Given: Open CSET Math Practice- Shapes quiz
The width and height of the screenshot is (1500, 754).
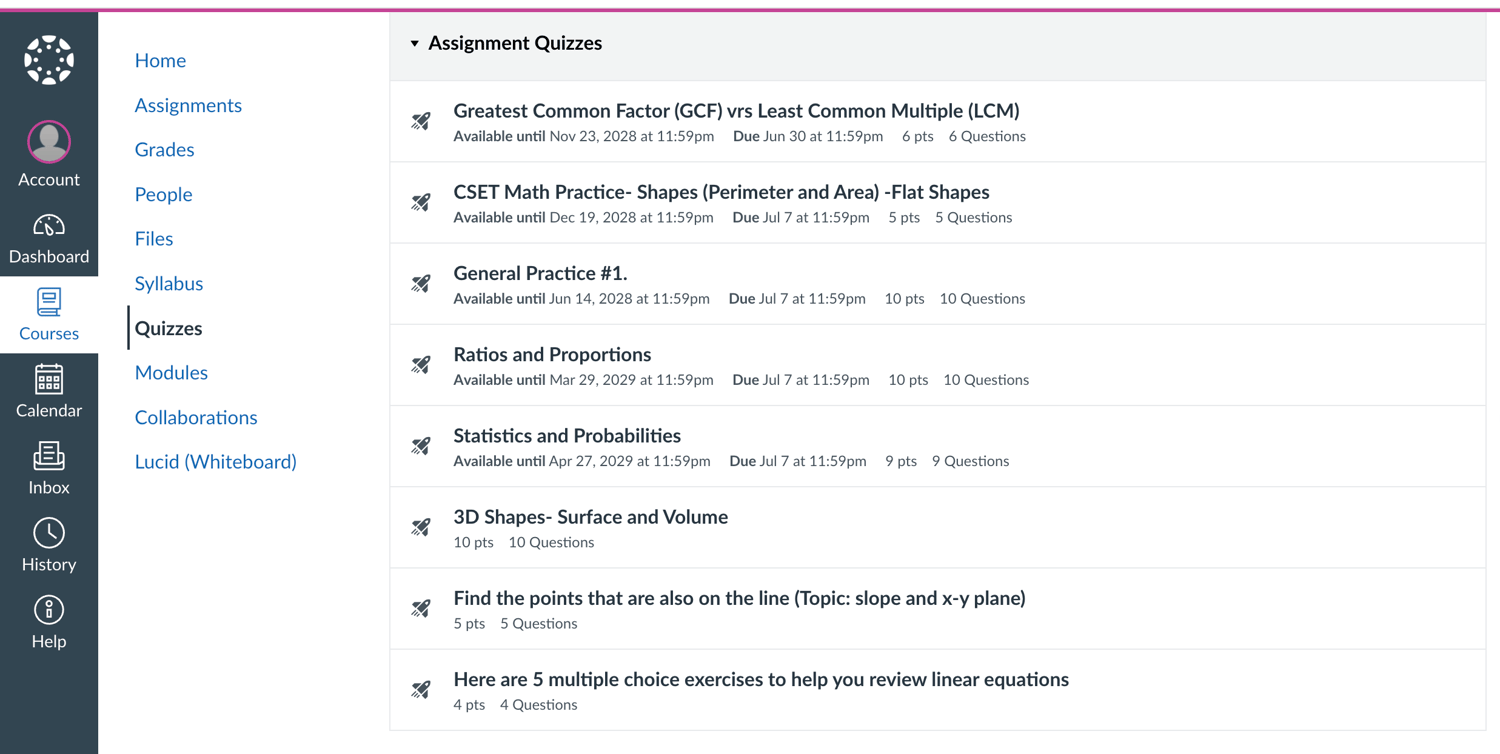Looking at the screenshot, I should tap(721, 191).
